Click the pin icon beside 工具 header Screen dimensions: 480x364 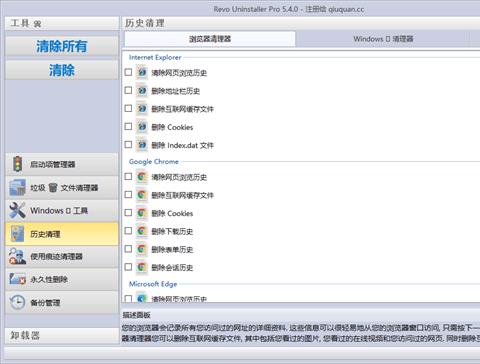(37, 24)
